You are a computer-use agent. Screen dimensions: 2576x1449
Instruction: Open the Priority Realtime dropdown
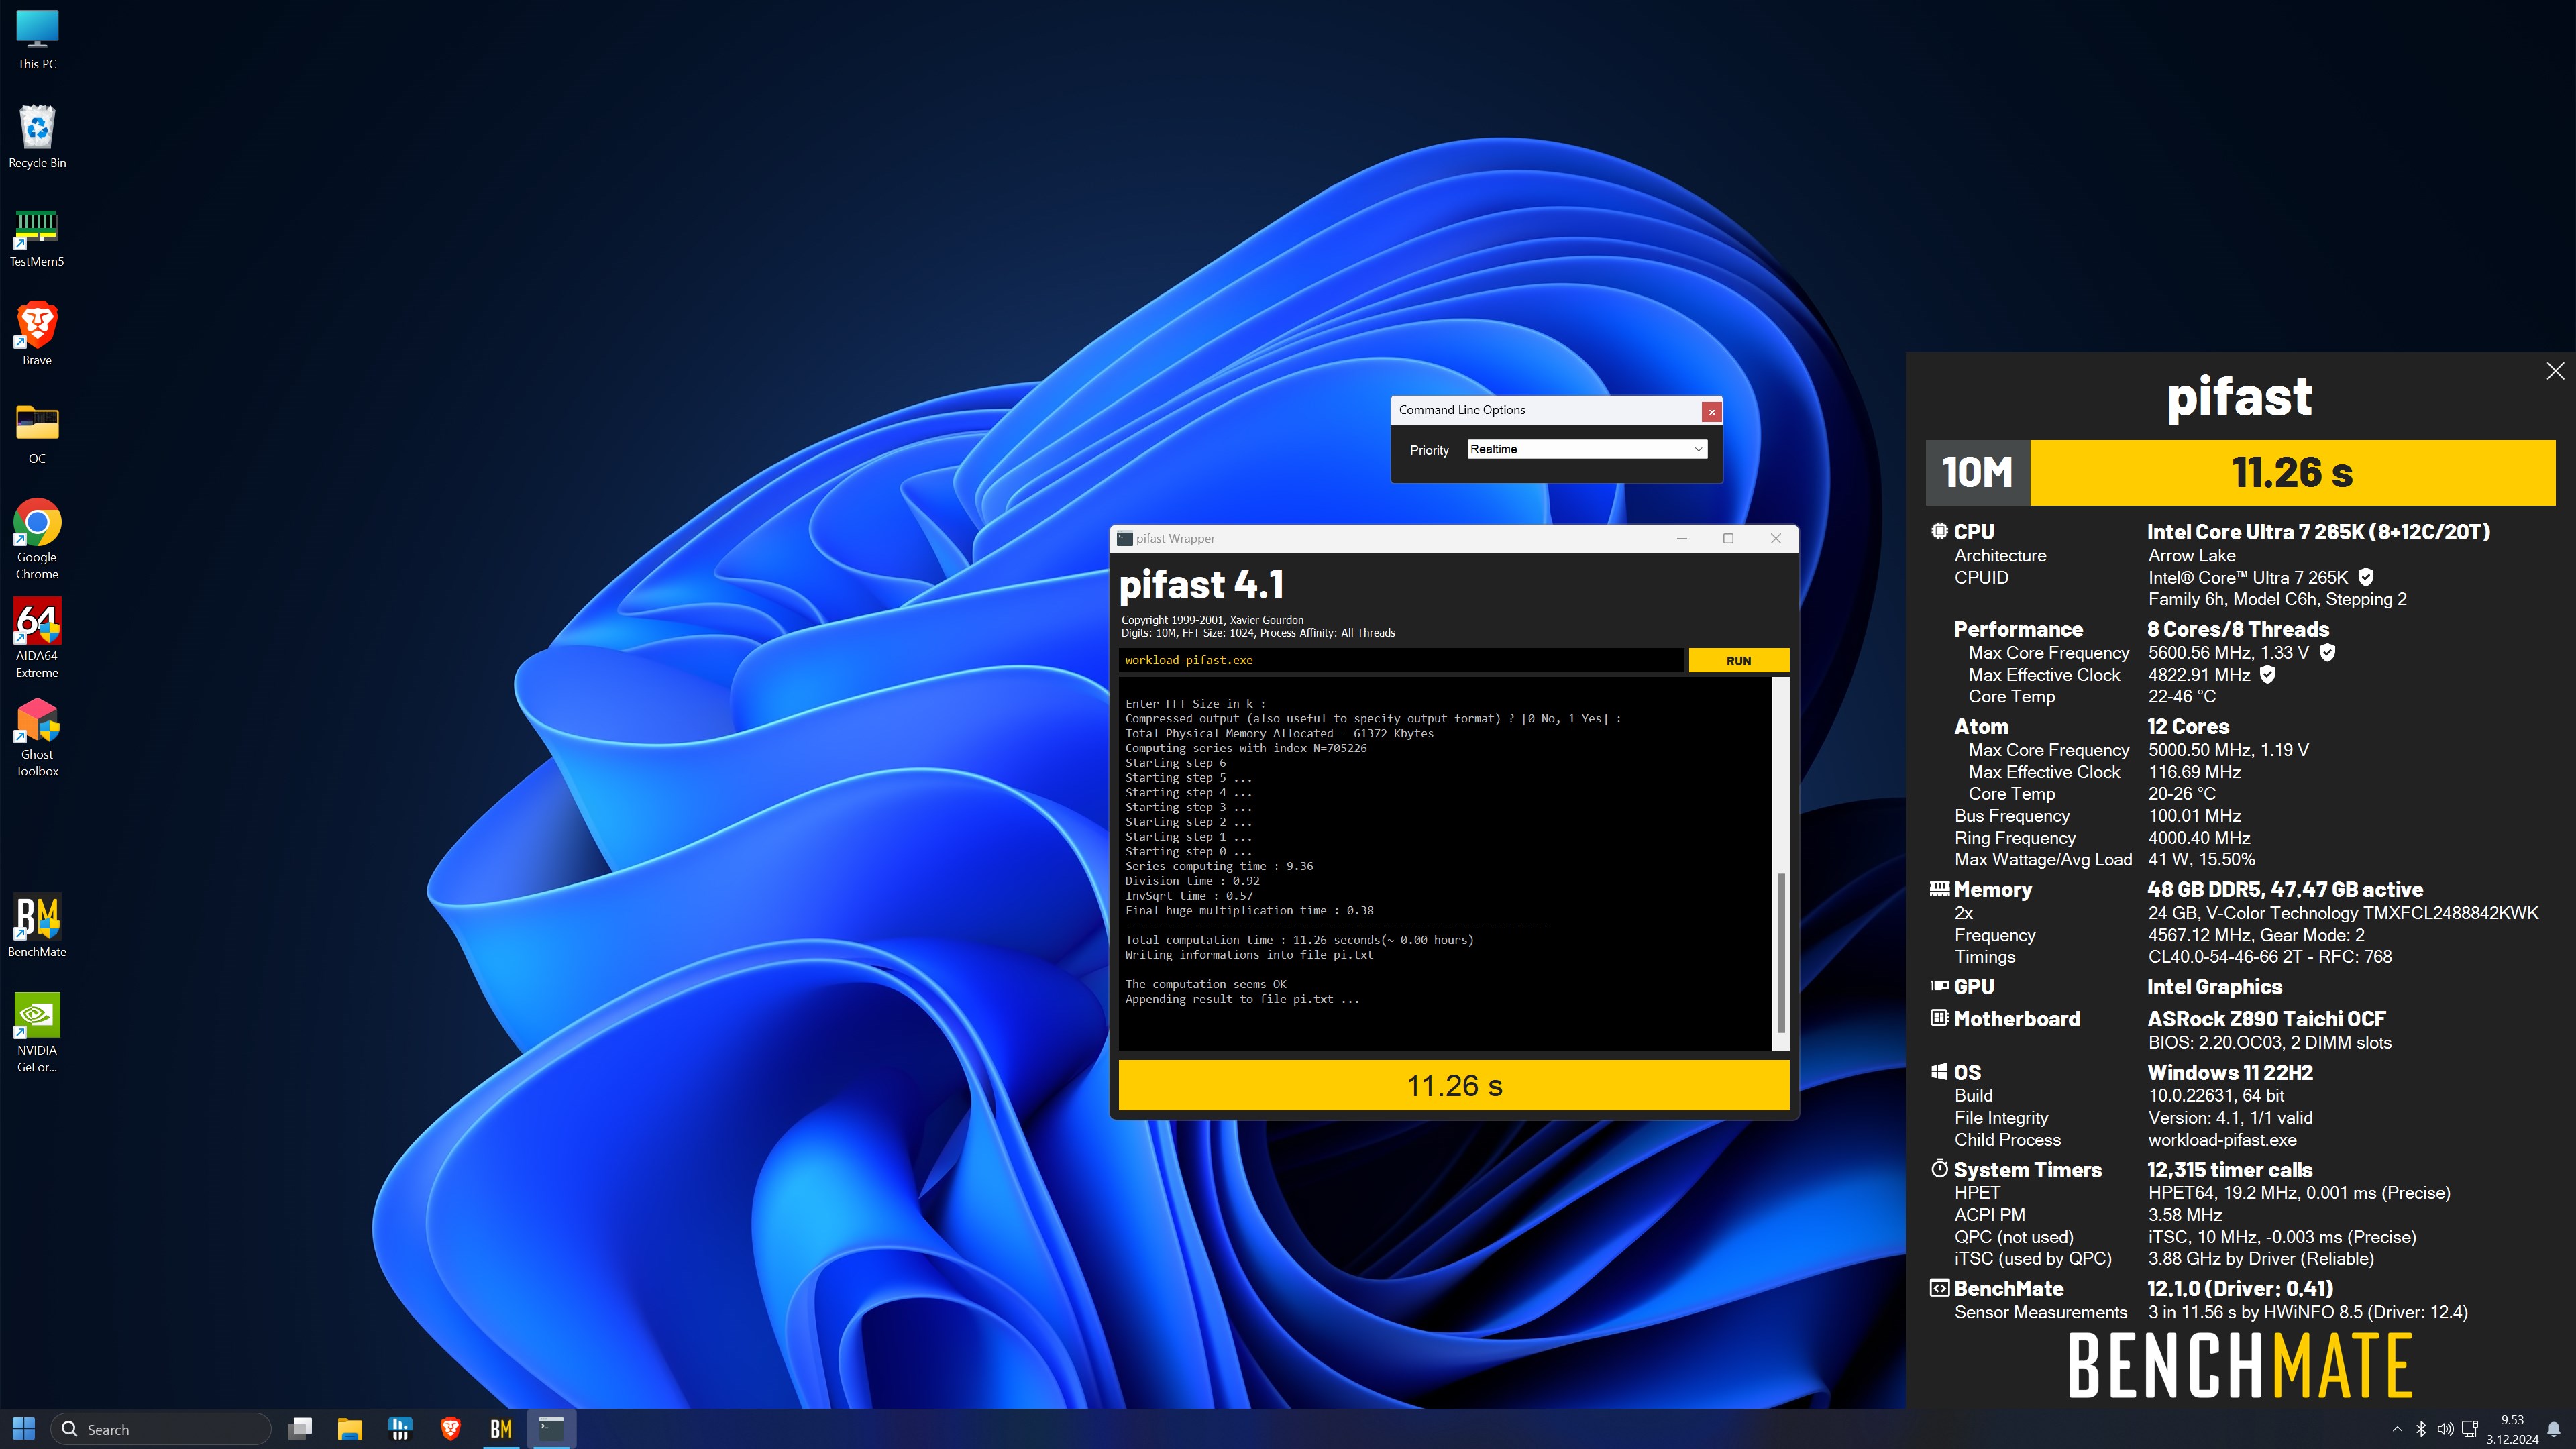(x=1587, y=449)
